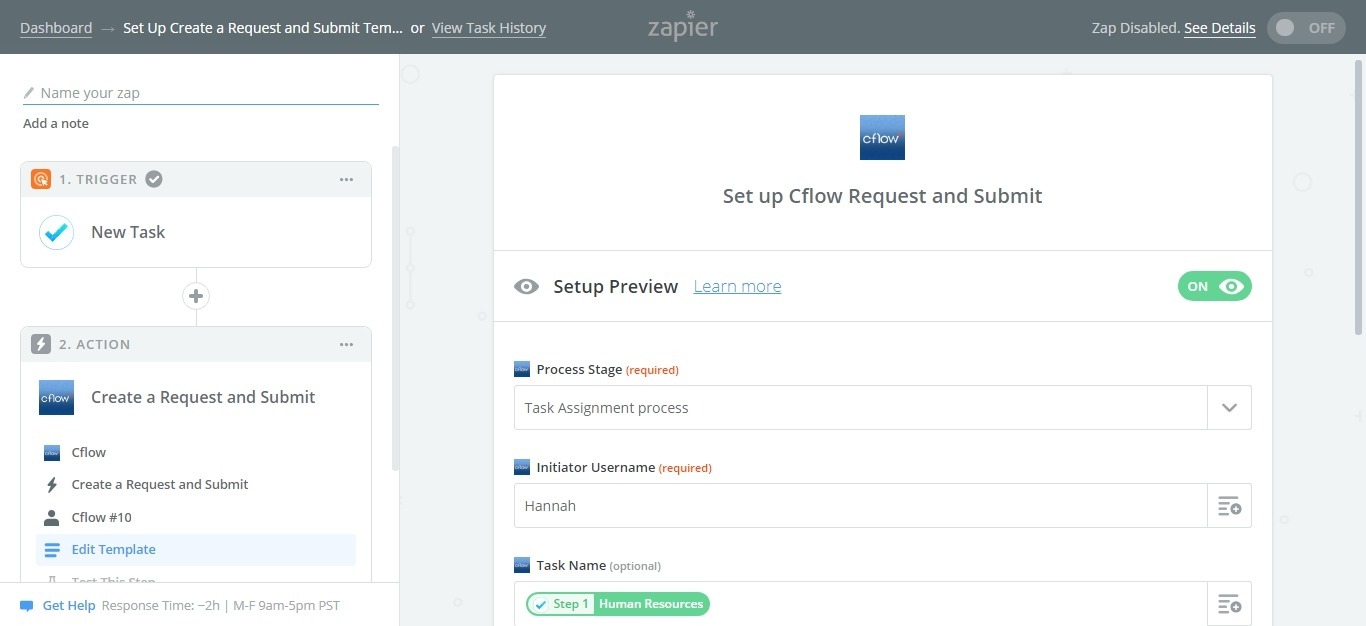Go to the Dashboard link
The image size is (1366, 626).
tap(56, 28)
